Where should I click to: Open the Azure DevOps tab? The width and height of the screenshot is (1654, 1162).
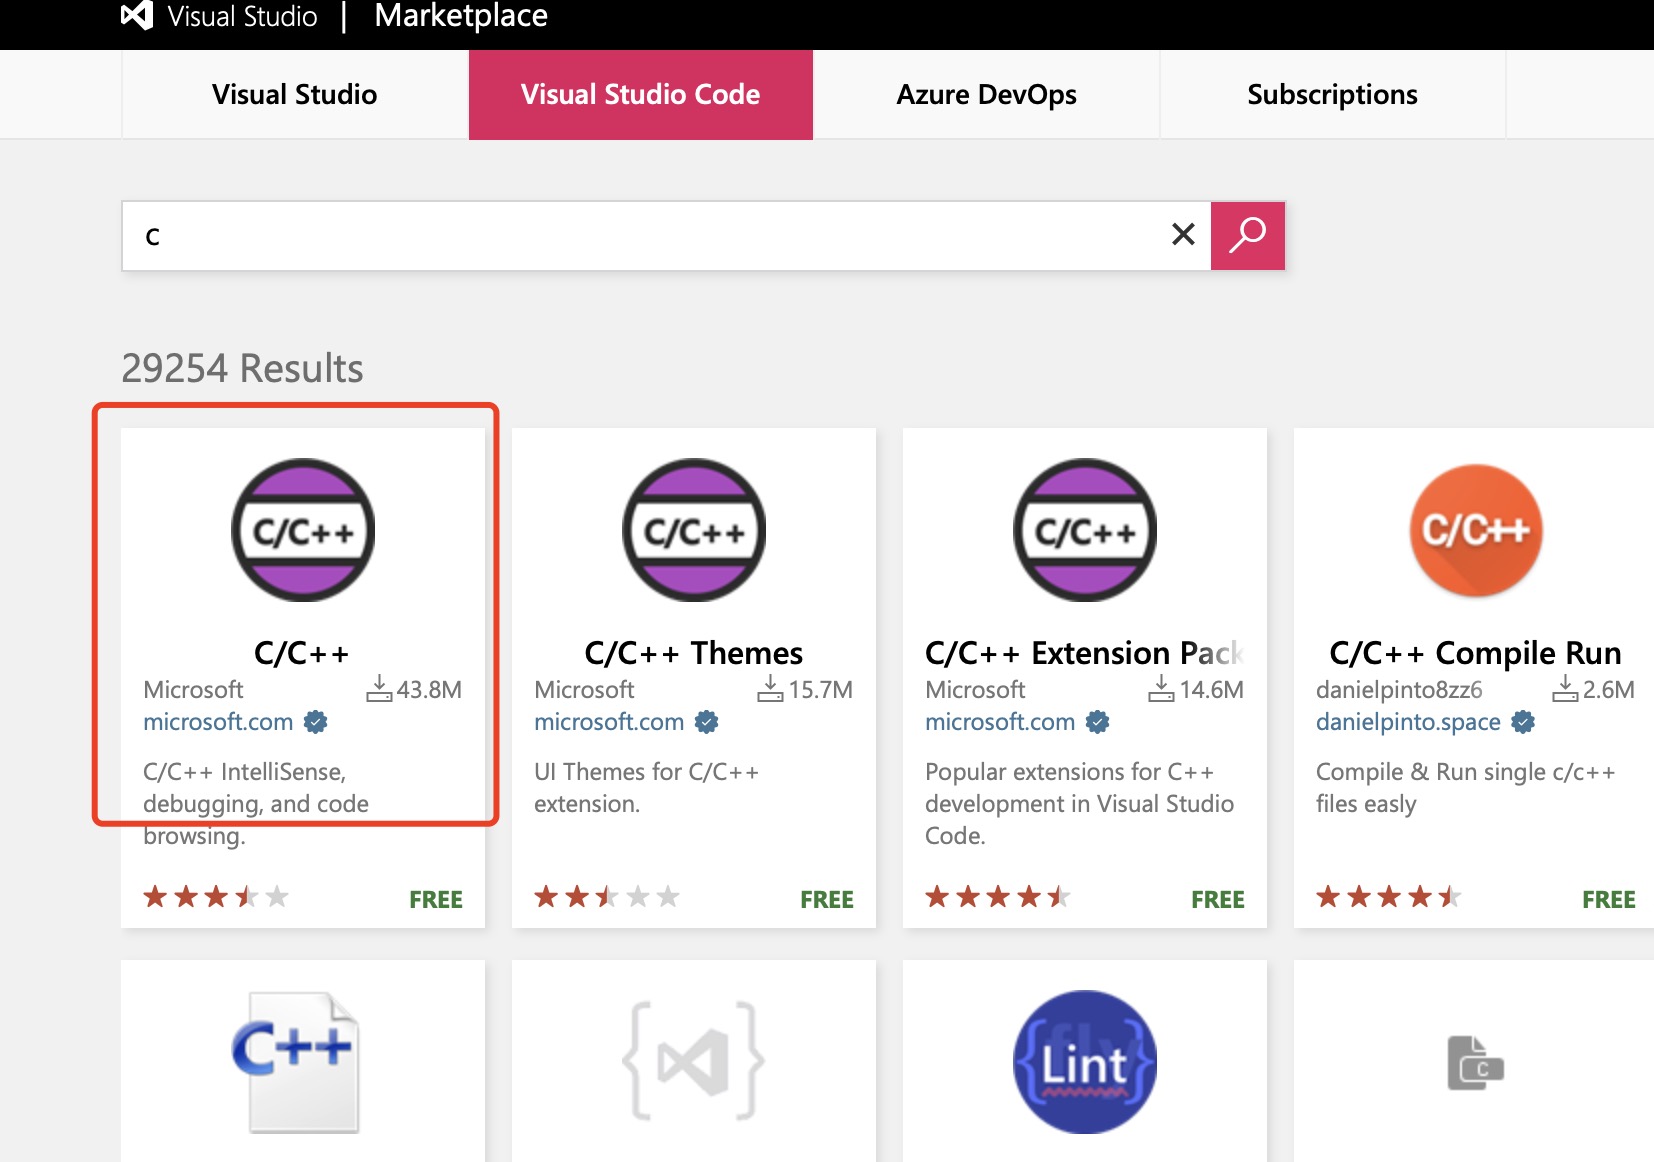point(987,95)
